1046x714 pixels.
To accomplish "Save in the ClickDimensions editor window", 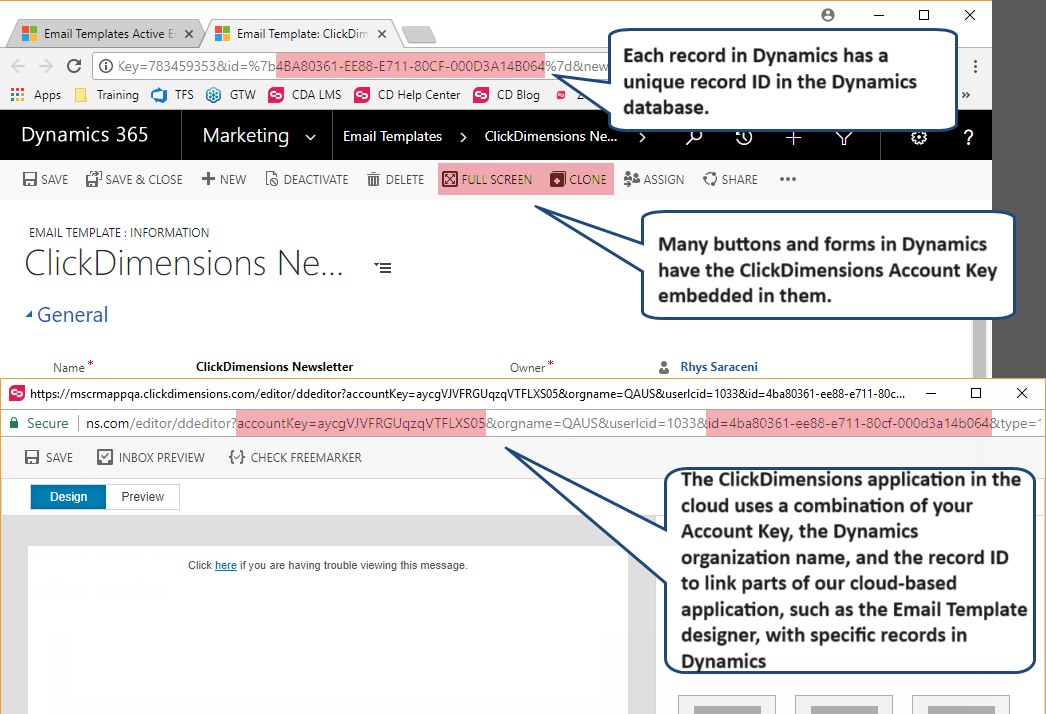I will tap(49, 457).
